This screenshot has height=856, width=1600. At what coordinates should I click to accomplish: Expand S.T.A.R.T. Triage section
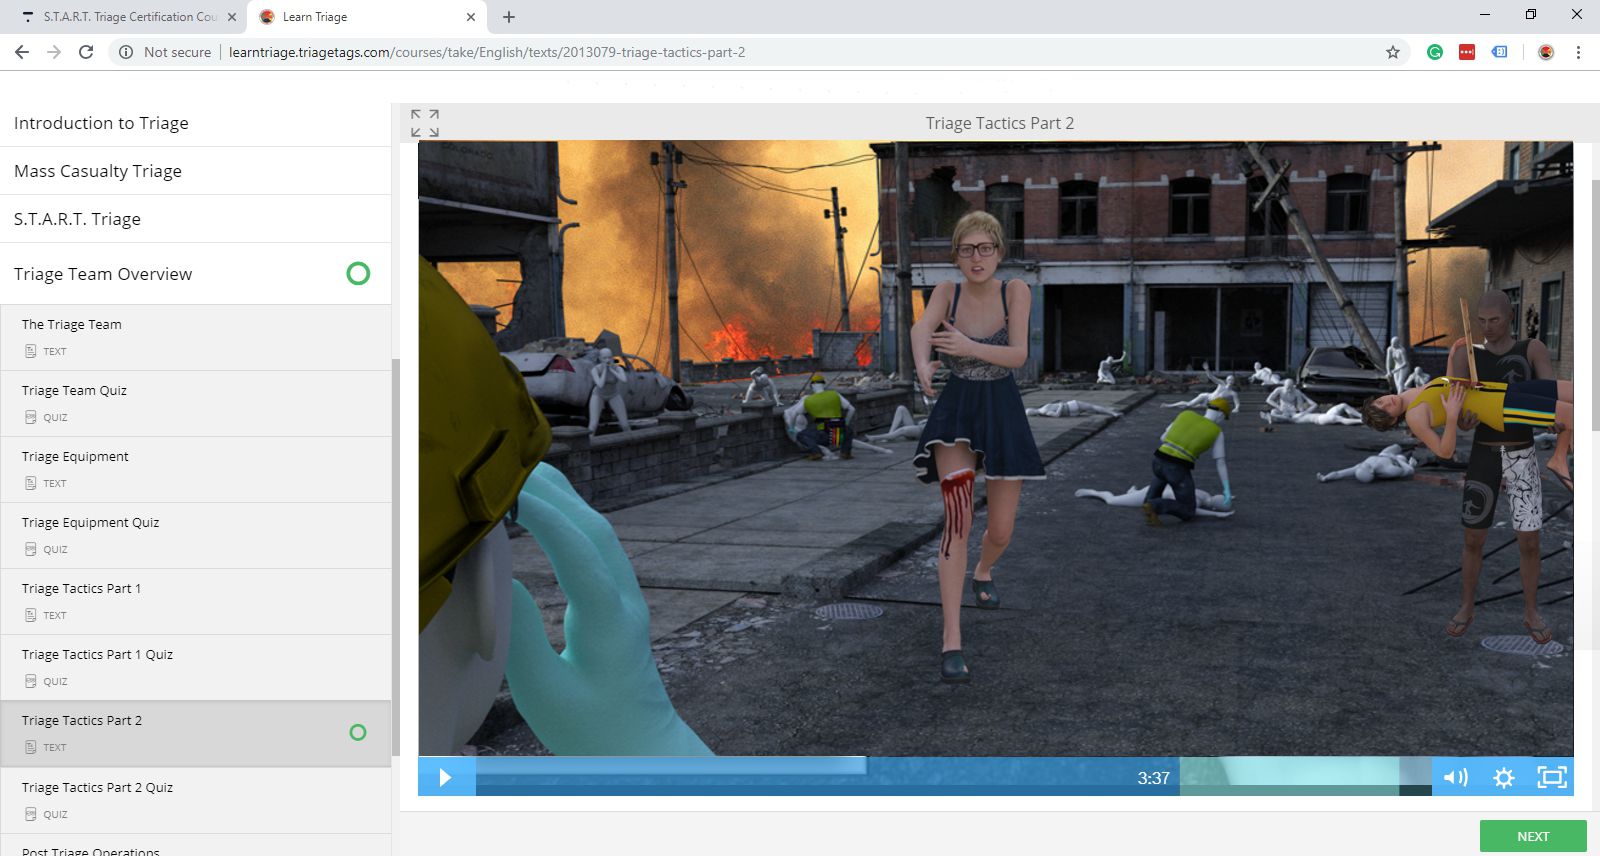pos(195,219)
